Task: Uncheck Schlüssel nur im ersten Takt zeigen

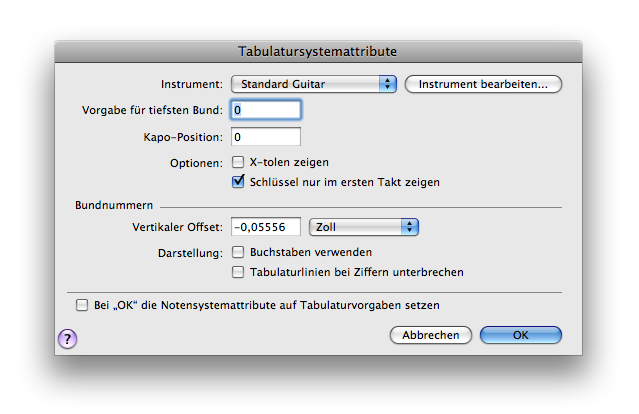Action: click(x=239, y=182)
